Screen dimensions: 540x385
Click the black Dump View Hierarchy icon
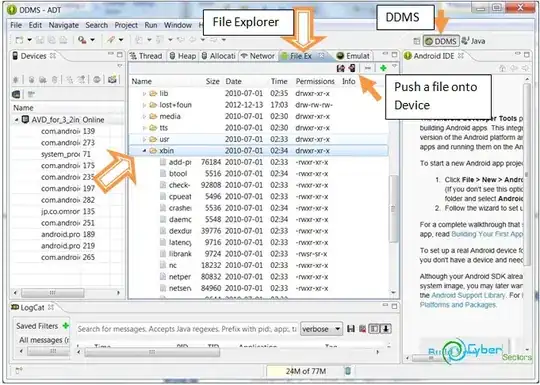point(16,94)
